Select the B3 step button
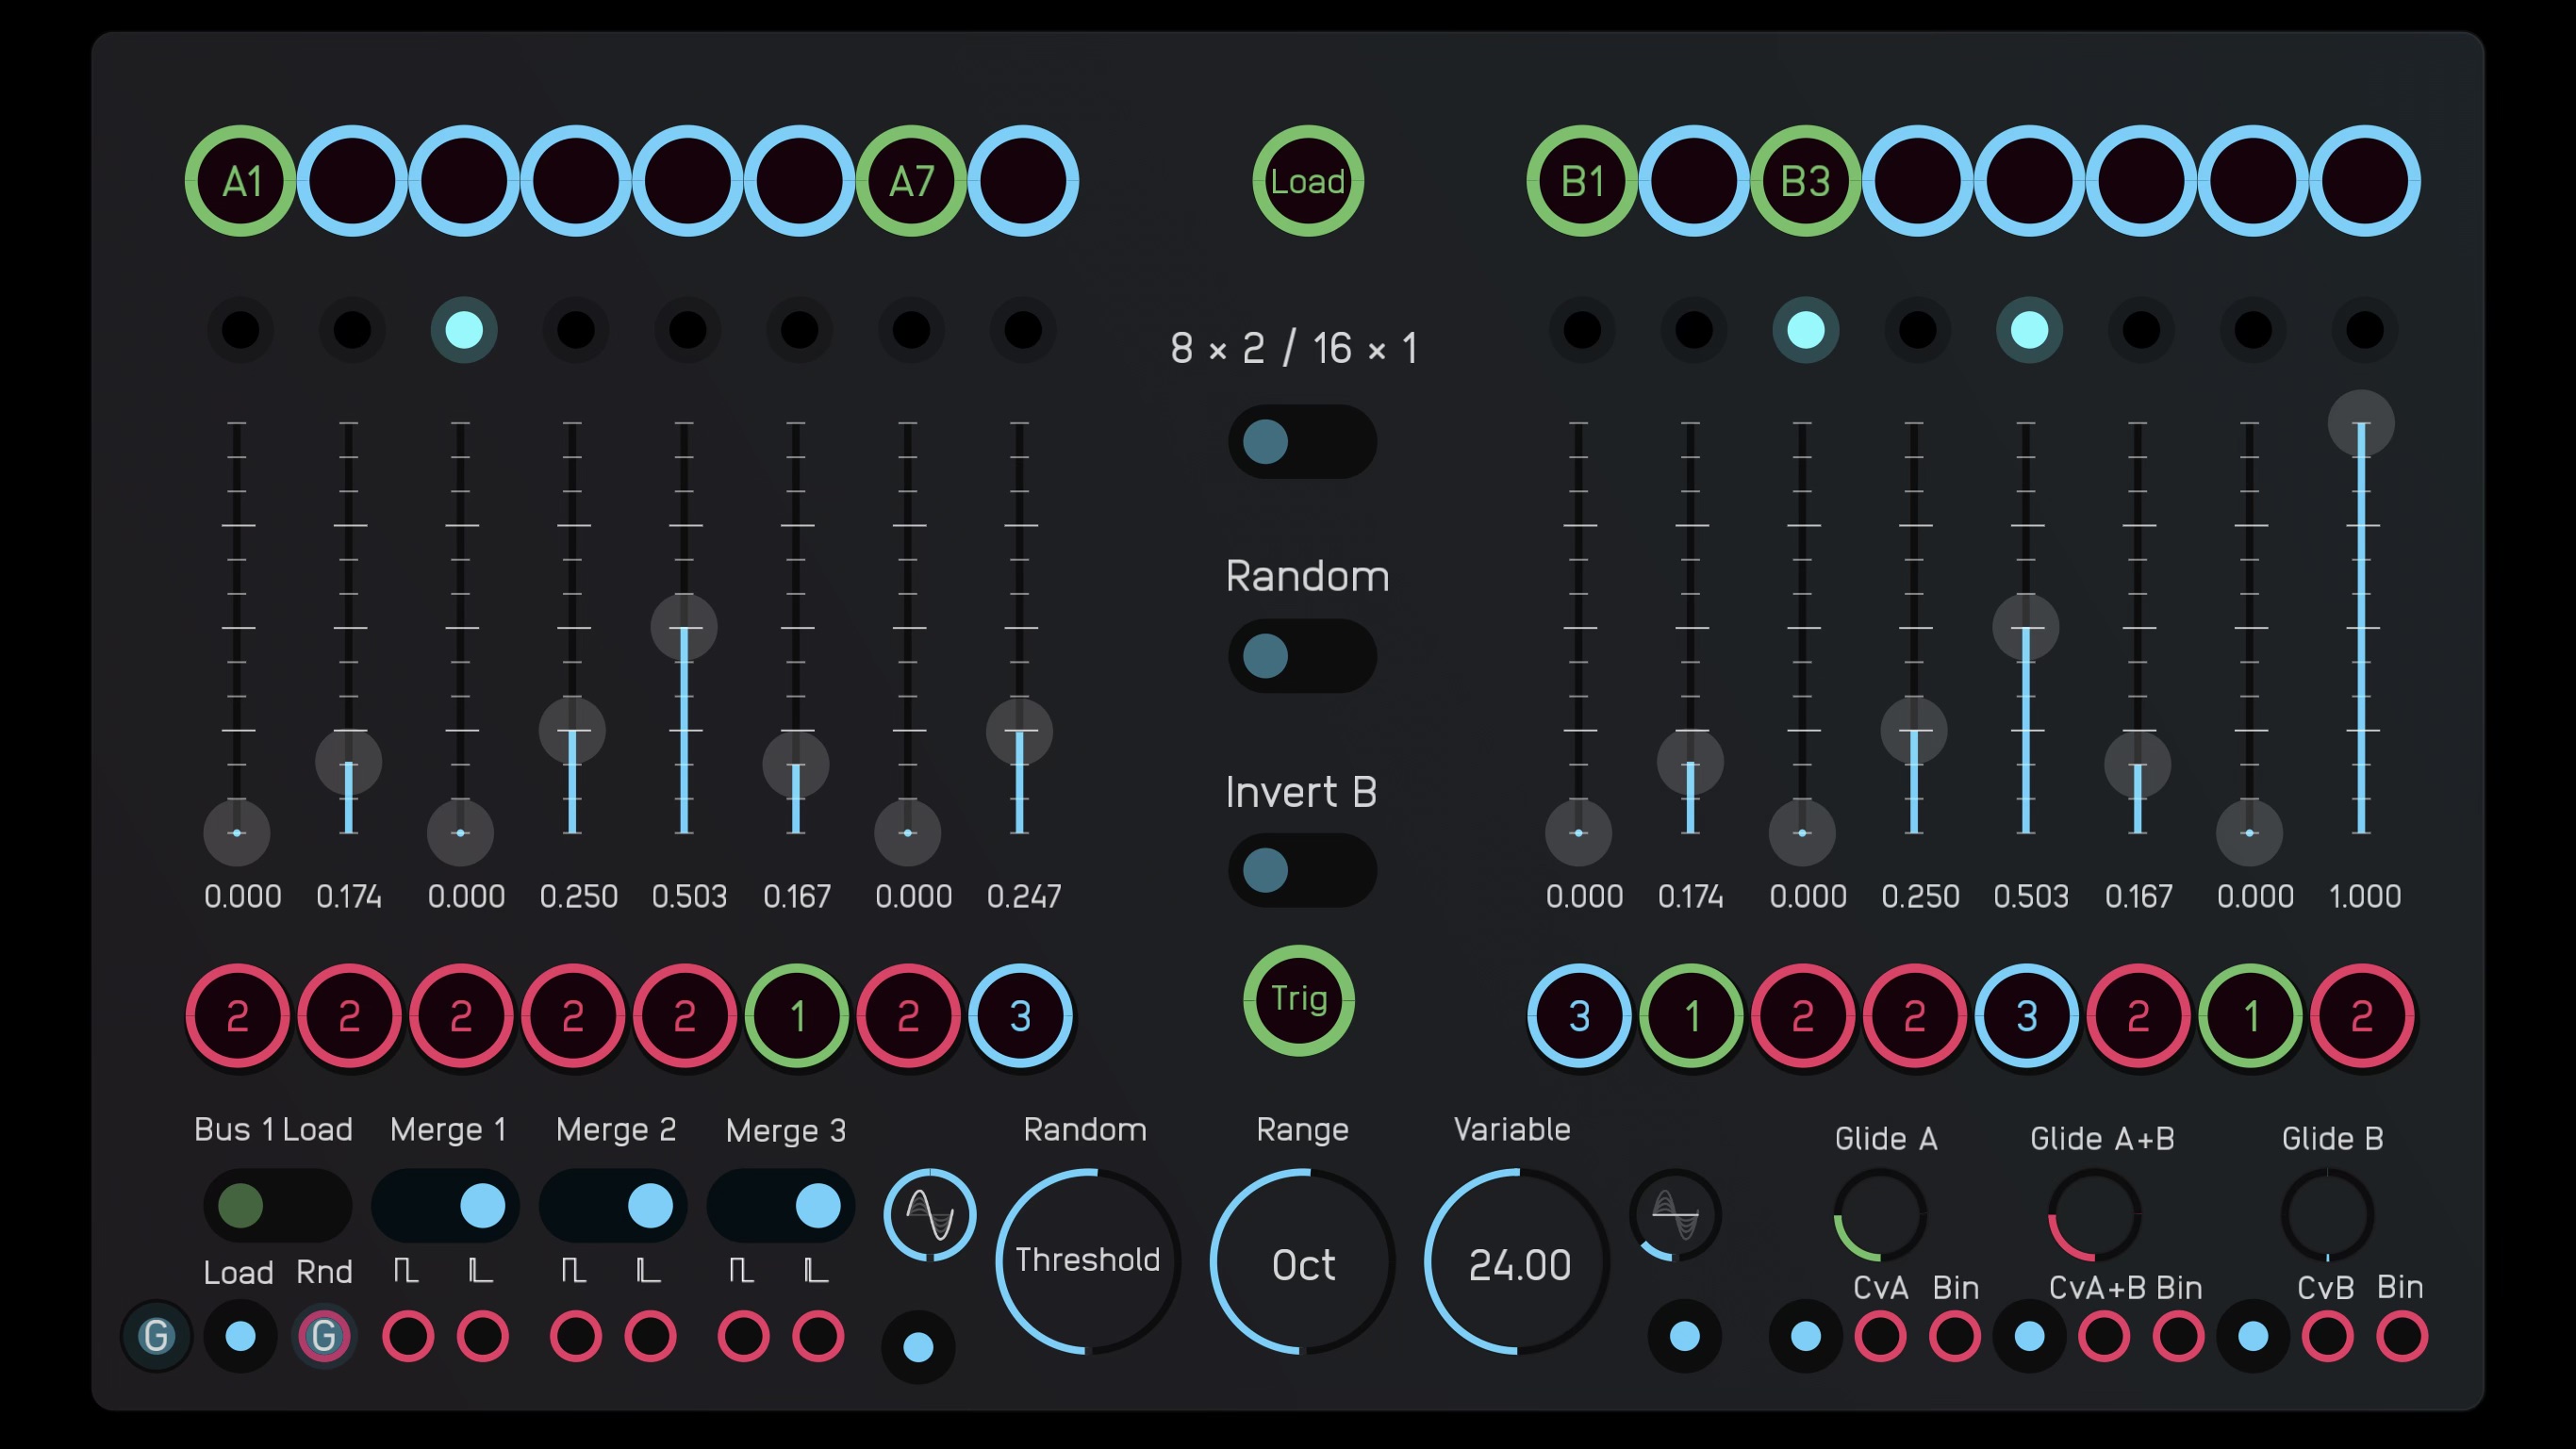The width and height of the screenshot is (2576, 1449). pos(1806,181)
